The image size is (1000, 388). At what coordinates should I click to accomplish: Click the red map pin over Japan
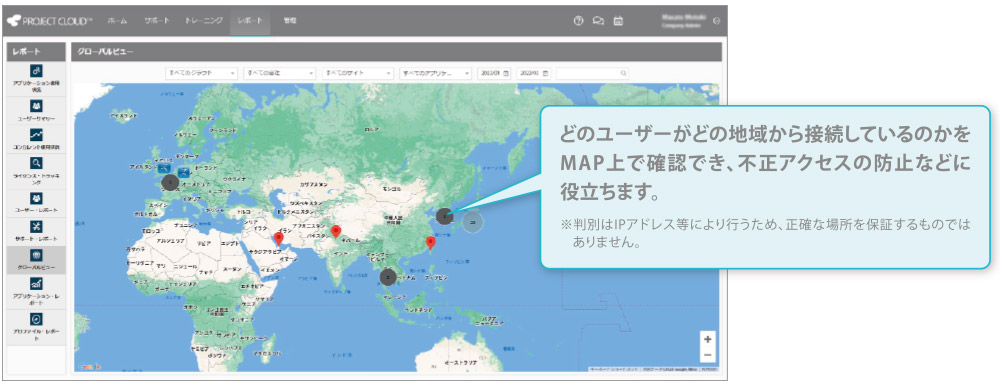click(x=430, y=243)
